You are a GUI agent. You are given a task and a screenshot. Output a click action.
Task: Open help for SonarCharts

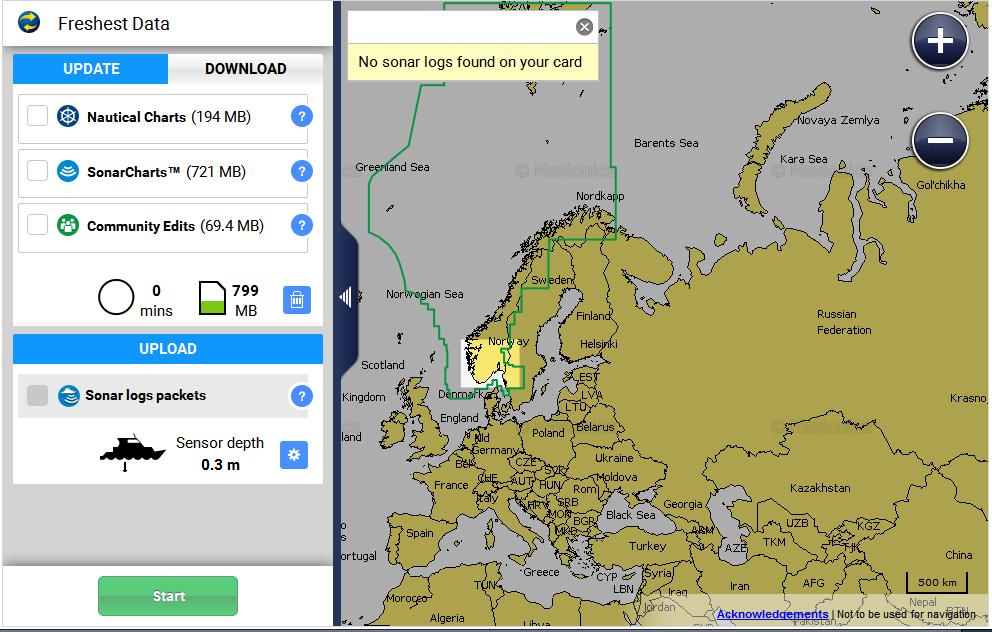click(302, 171)
